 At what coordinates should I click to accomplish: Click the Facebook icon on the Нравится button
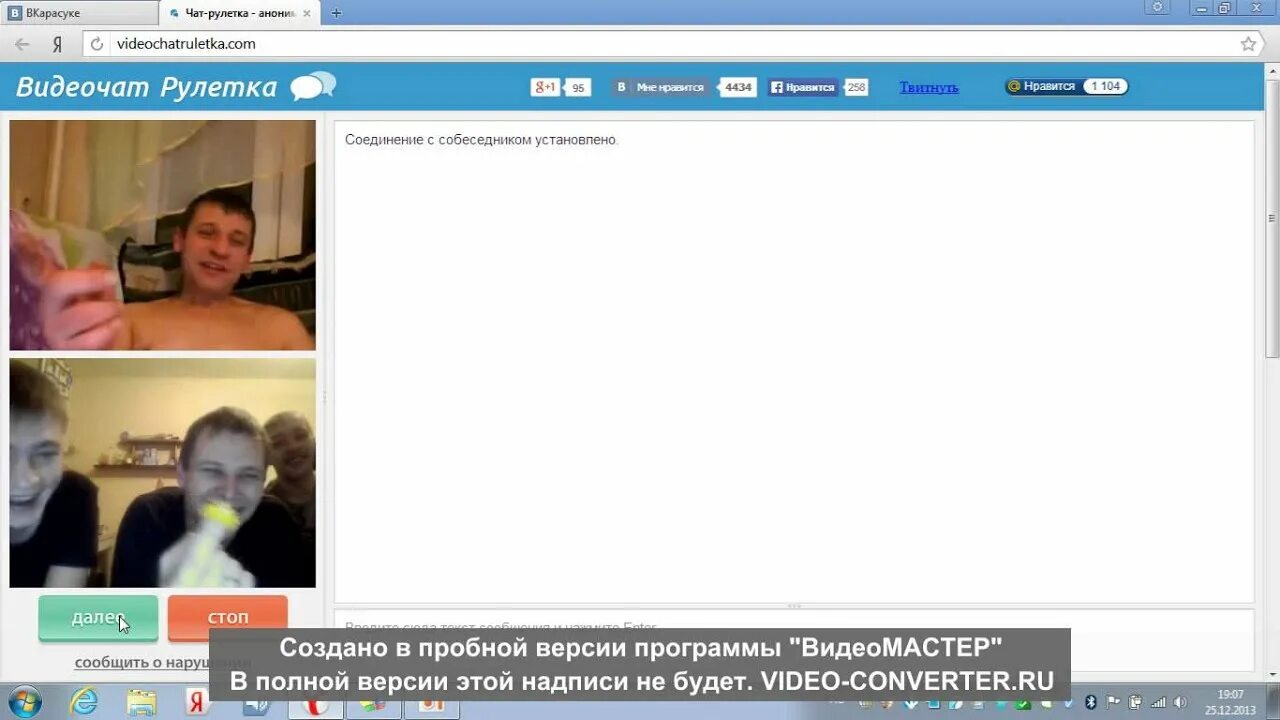pyautogui.click(x=776, y=87)
